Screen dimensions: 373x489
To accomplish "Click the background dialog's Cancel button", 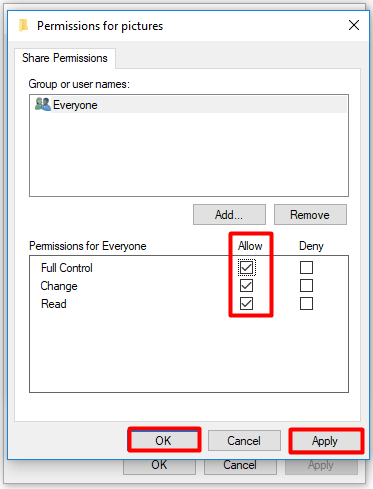I will point(240,467).
